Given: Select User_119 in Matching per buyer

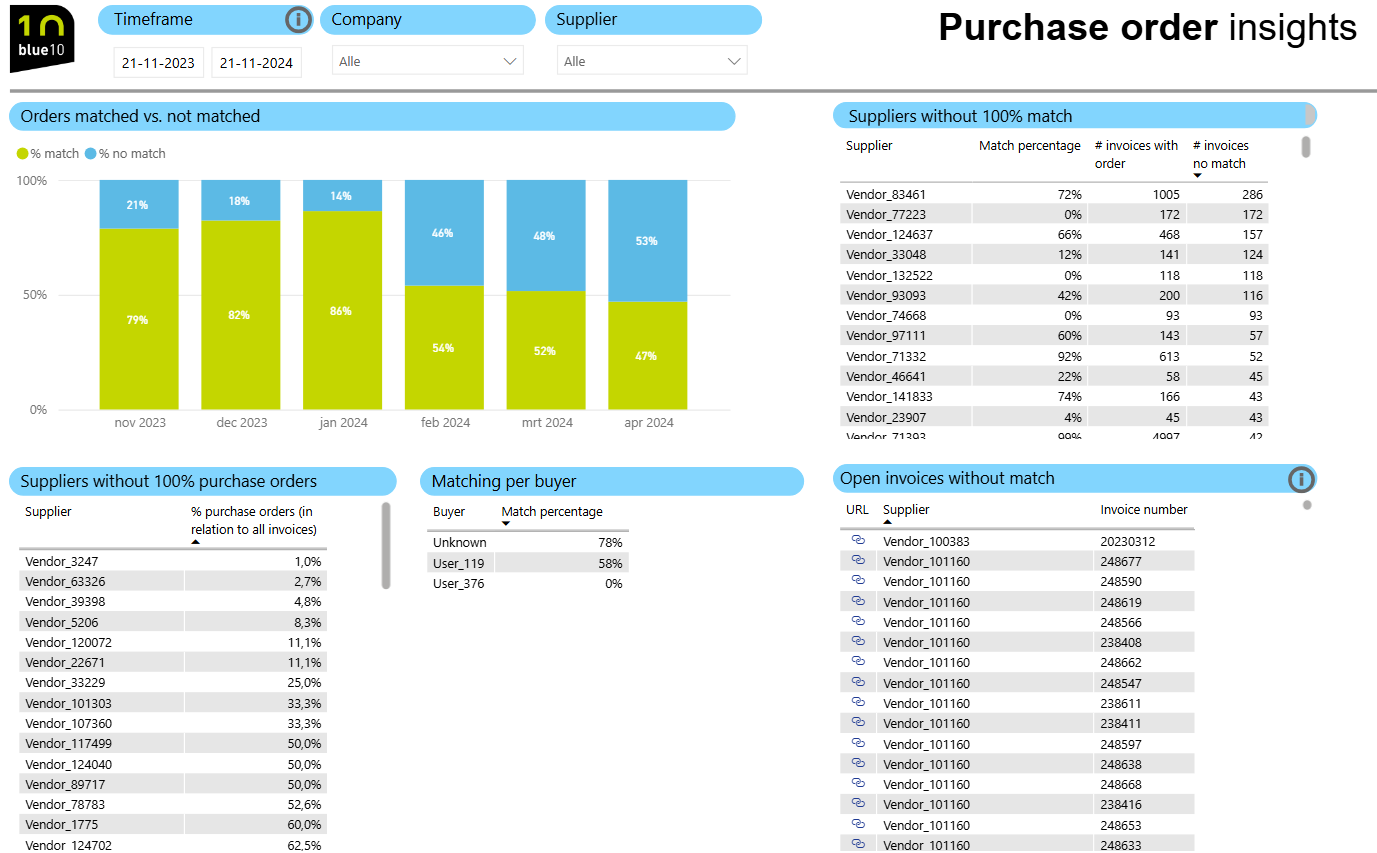Looking at the screenshot, I should [x=459, y=563].
